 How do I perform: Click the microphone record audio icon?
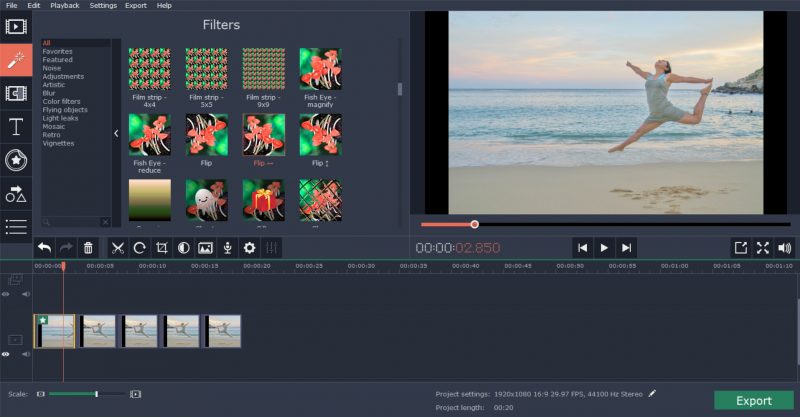tap(228, 248)
